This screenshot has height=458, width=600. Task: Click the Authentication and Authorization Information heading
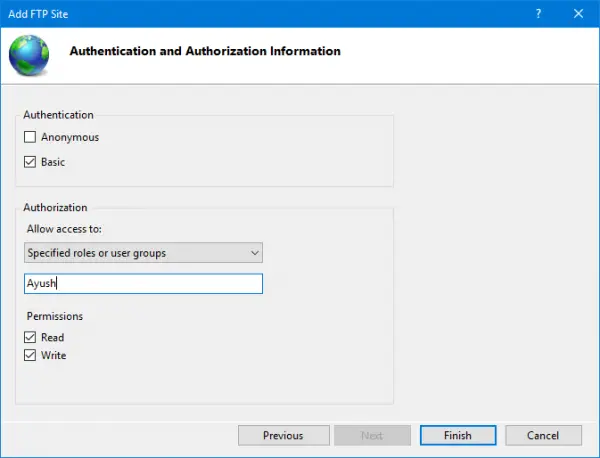204,51
